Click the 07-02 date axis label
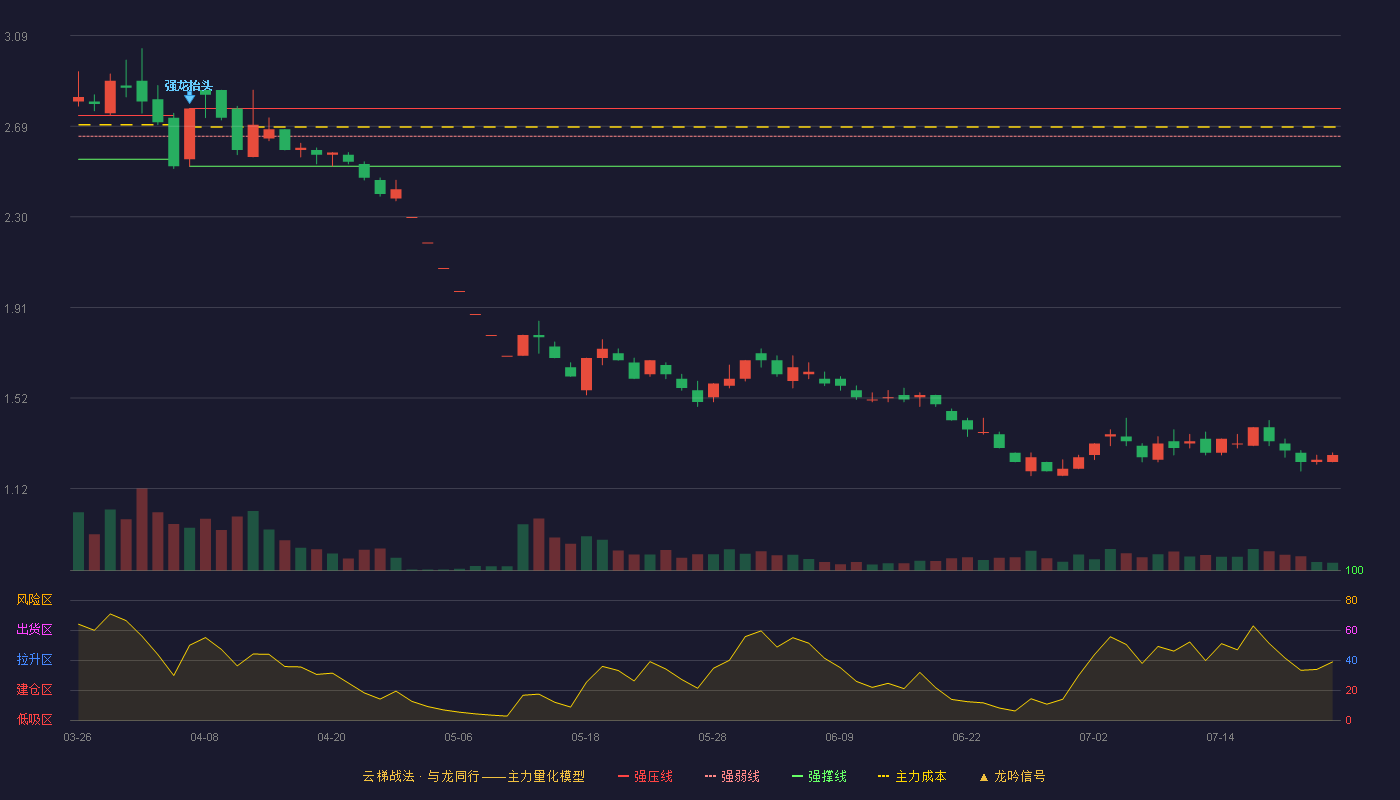Image resolution: width=1400 pixels, height=800 pixels. (1093, 737)
